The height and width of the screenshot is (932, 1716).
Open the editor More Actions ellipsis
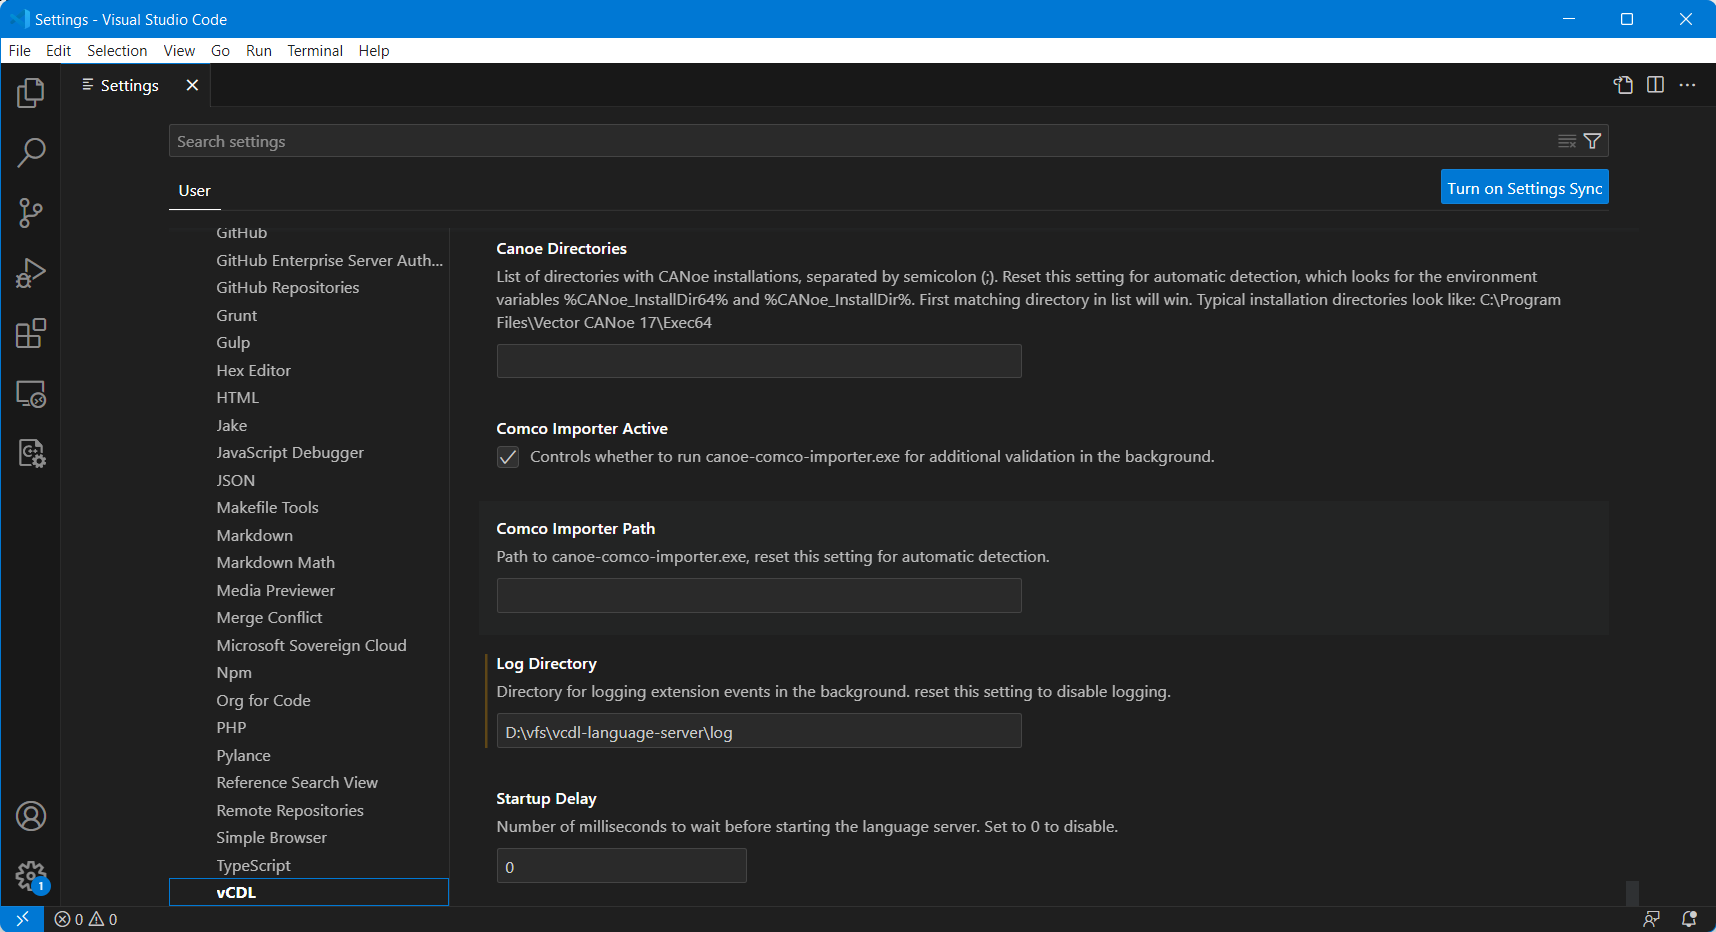click(x=1687, y=85)
